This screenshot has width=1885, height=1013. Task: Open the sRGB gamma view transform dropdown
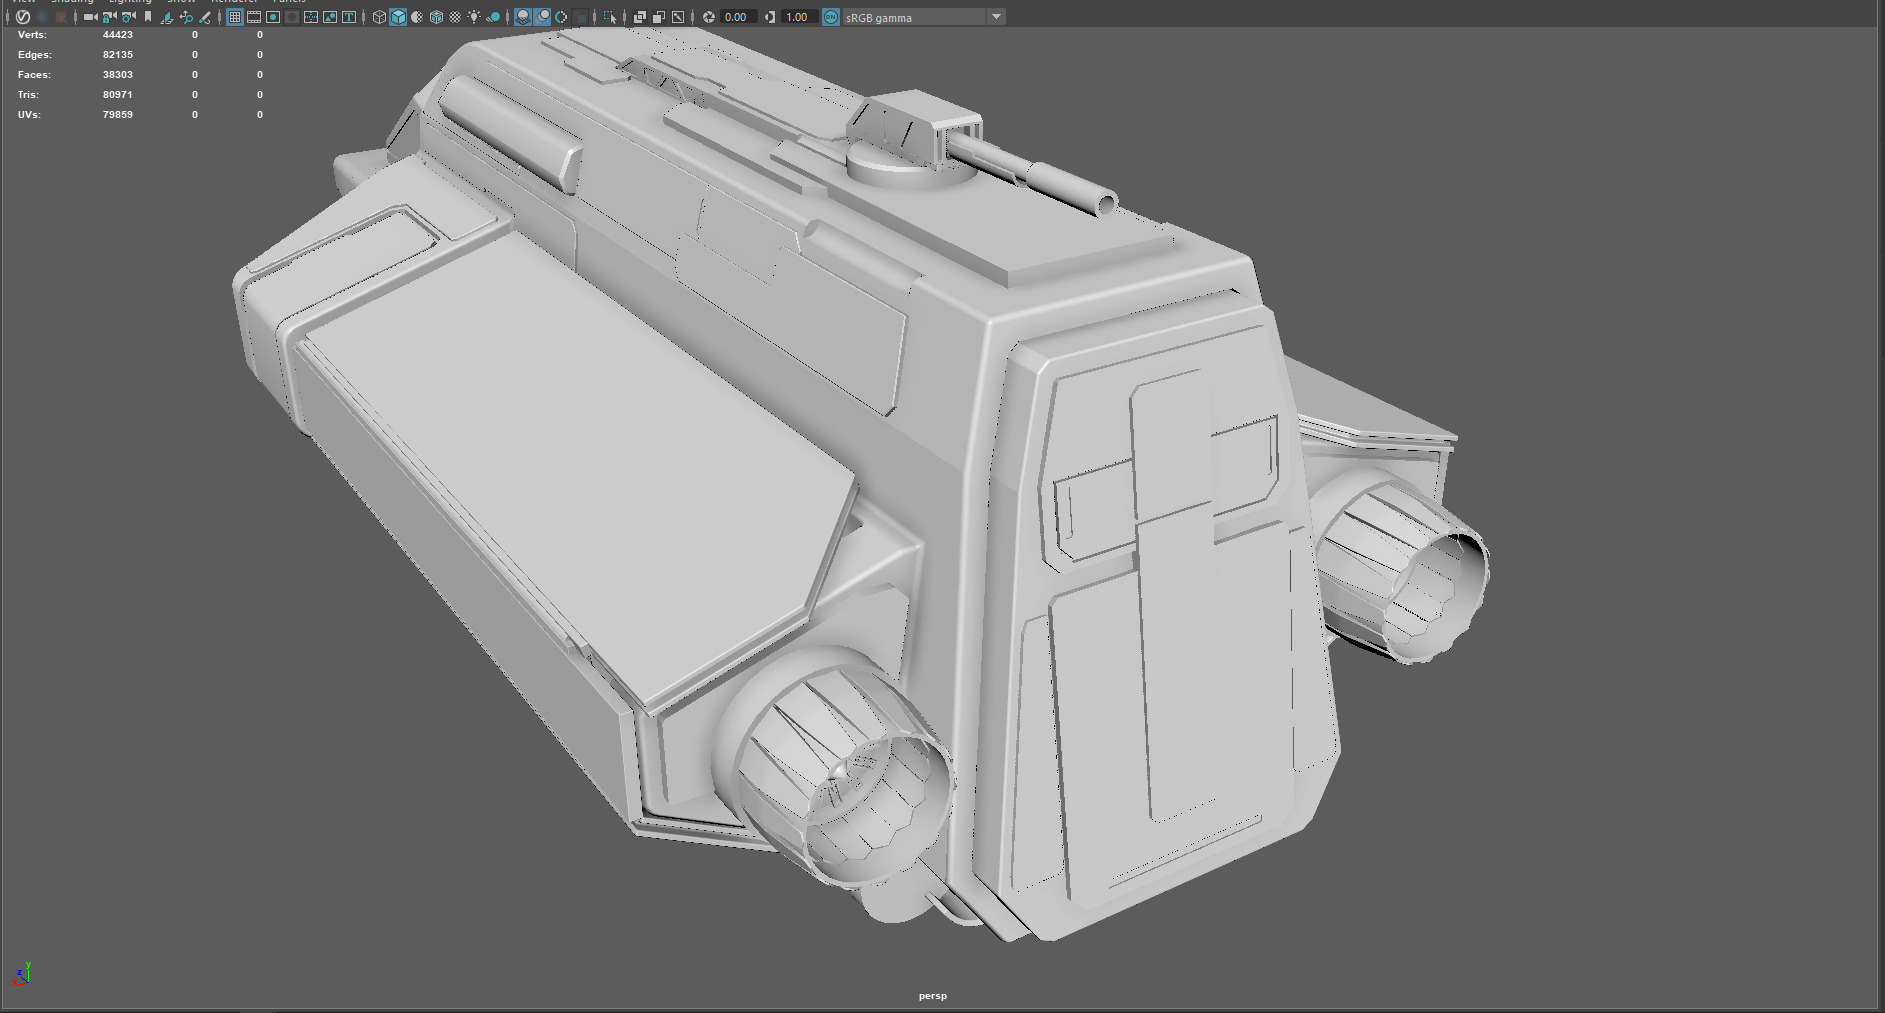click(922, 17)
